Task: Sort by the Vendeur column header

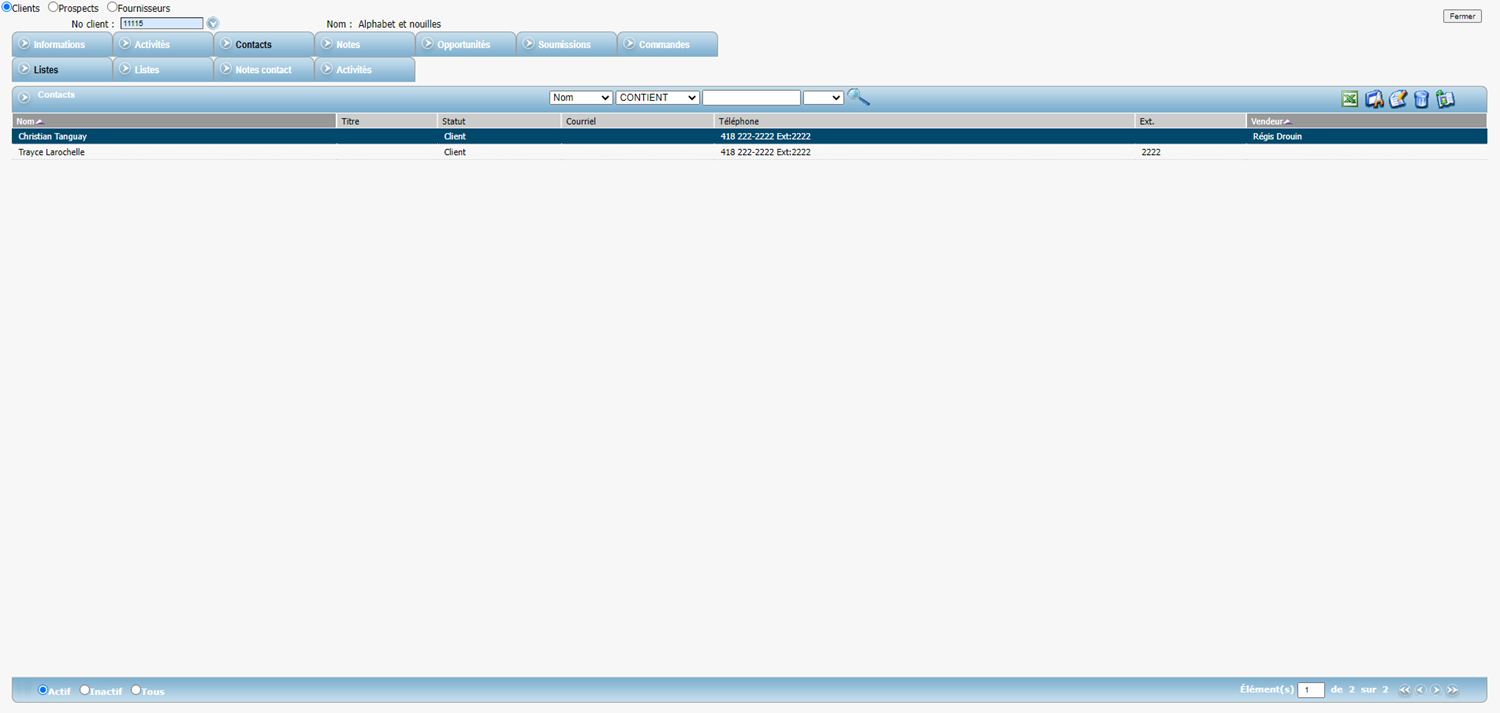Action: coord(1367,121)
